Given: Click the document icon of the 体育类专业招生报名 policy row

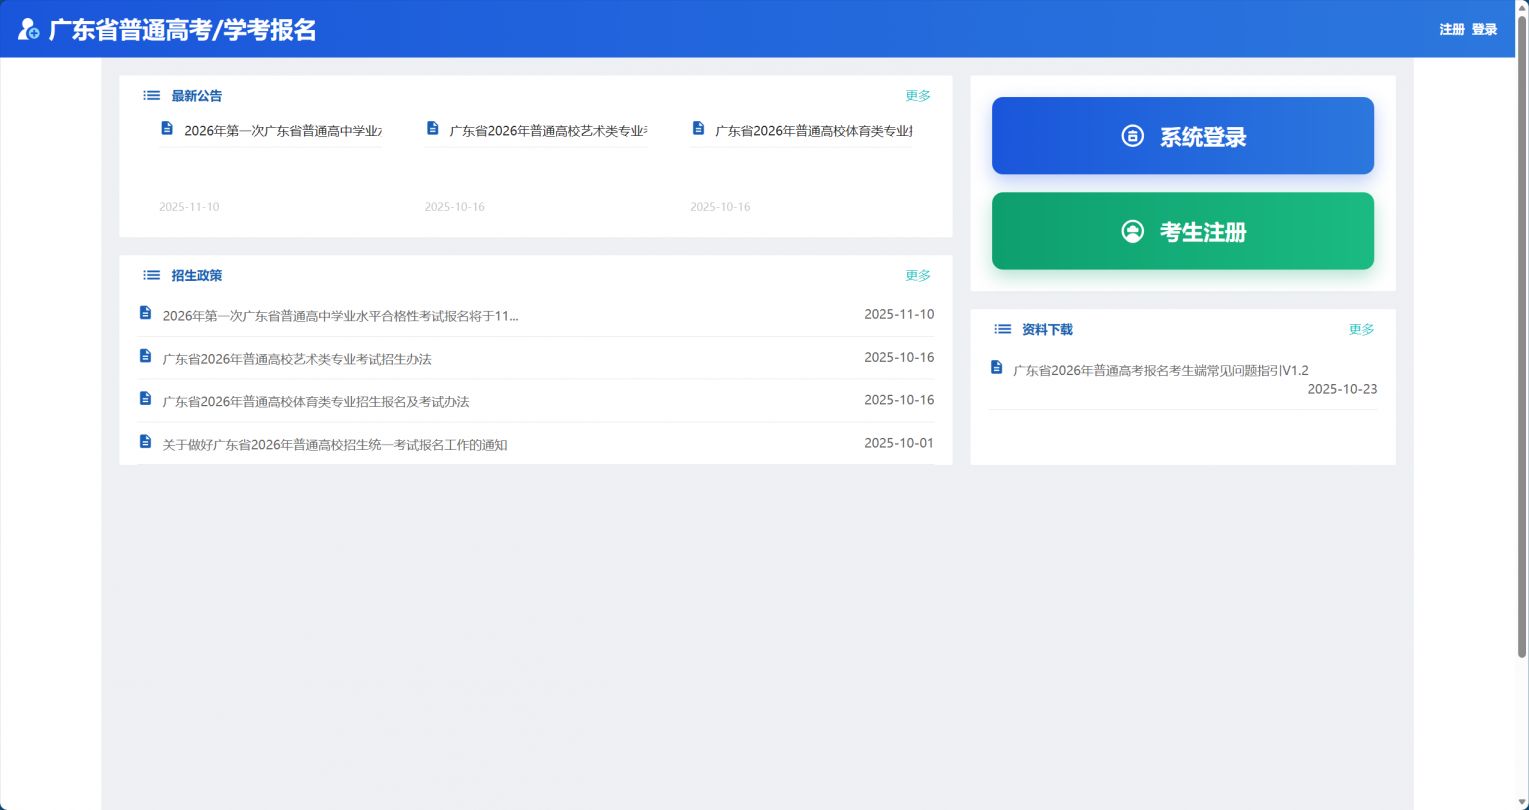Looking at the screenshot, I should (145, 399).
